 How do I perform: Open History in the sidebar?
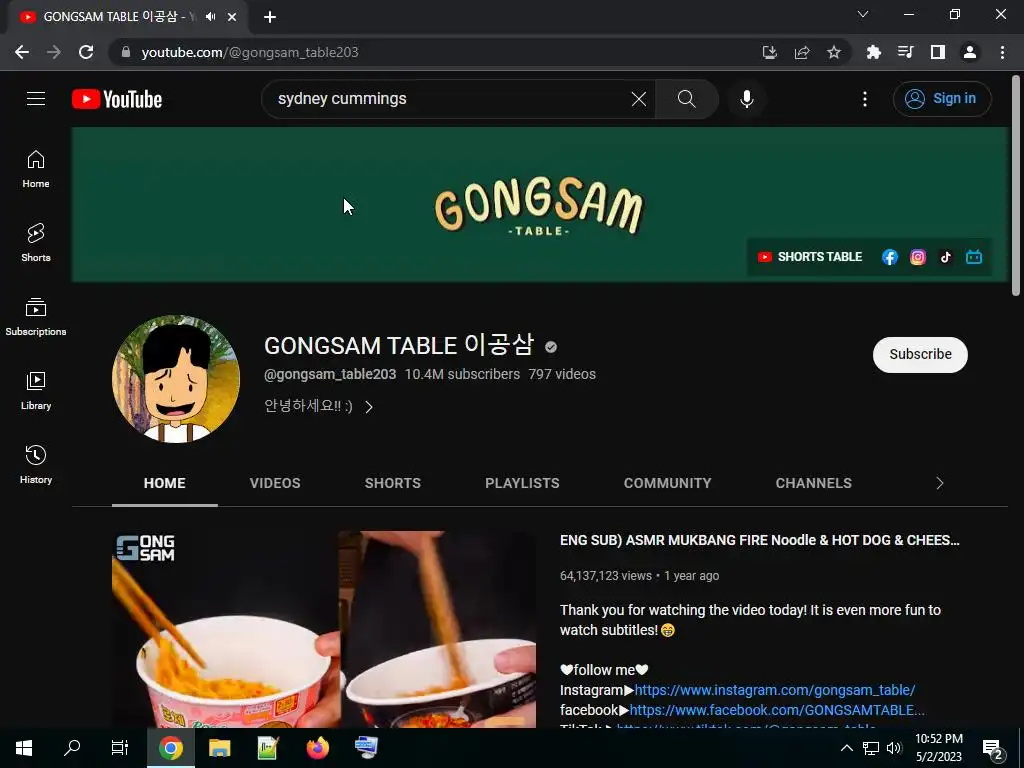click(x=36, y=464)
